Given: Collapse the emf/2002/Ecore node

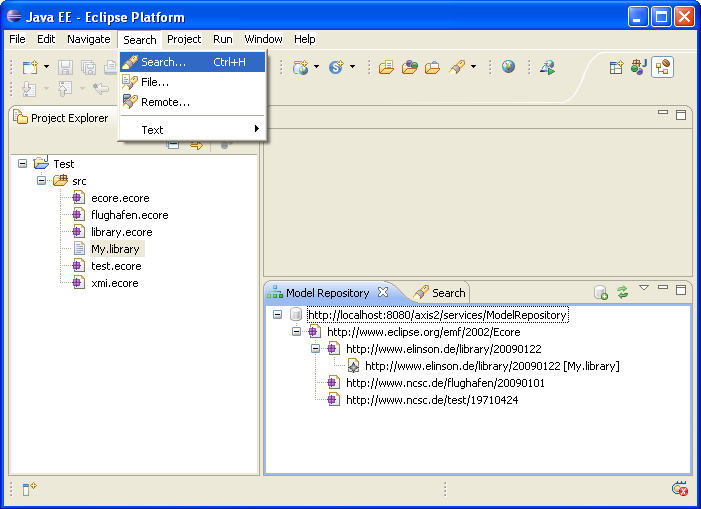Looking at the screenshot, I should [296, 332].
